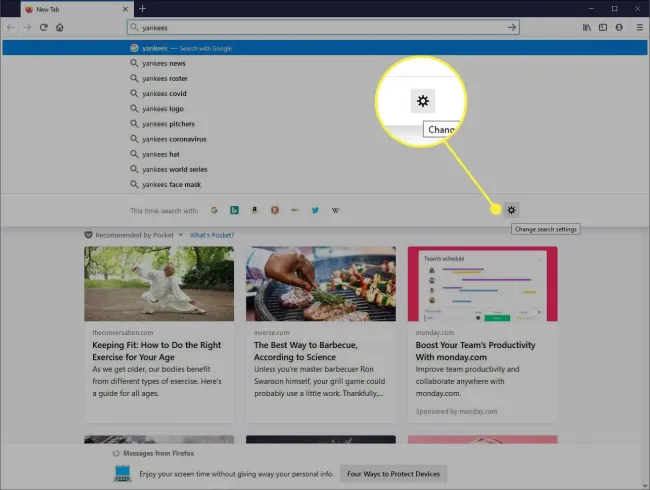Search this time with Bing icon
Image resolution: width=650 pixels, height=490 pixels.
pos(234,210)
